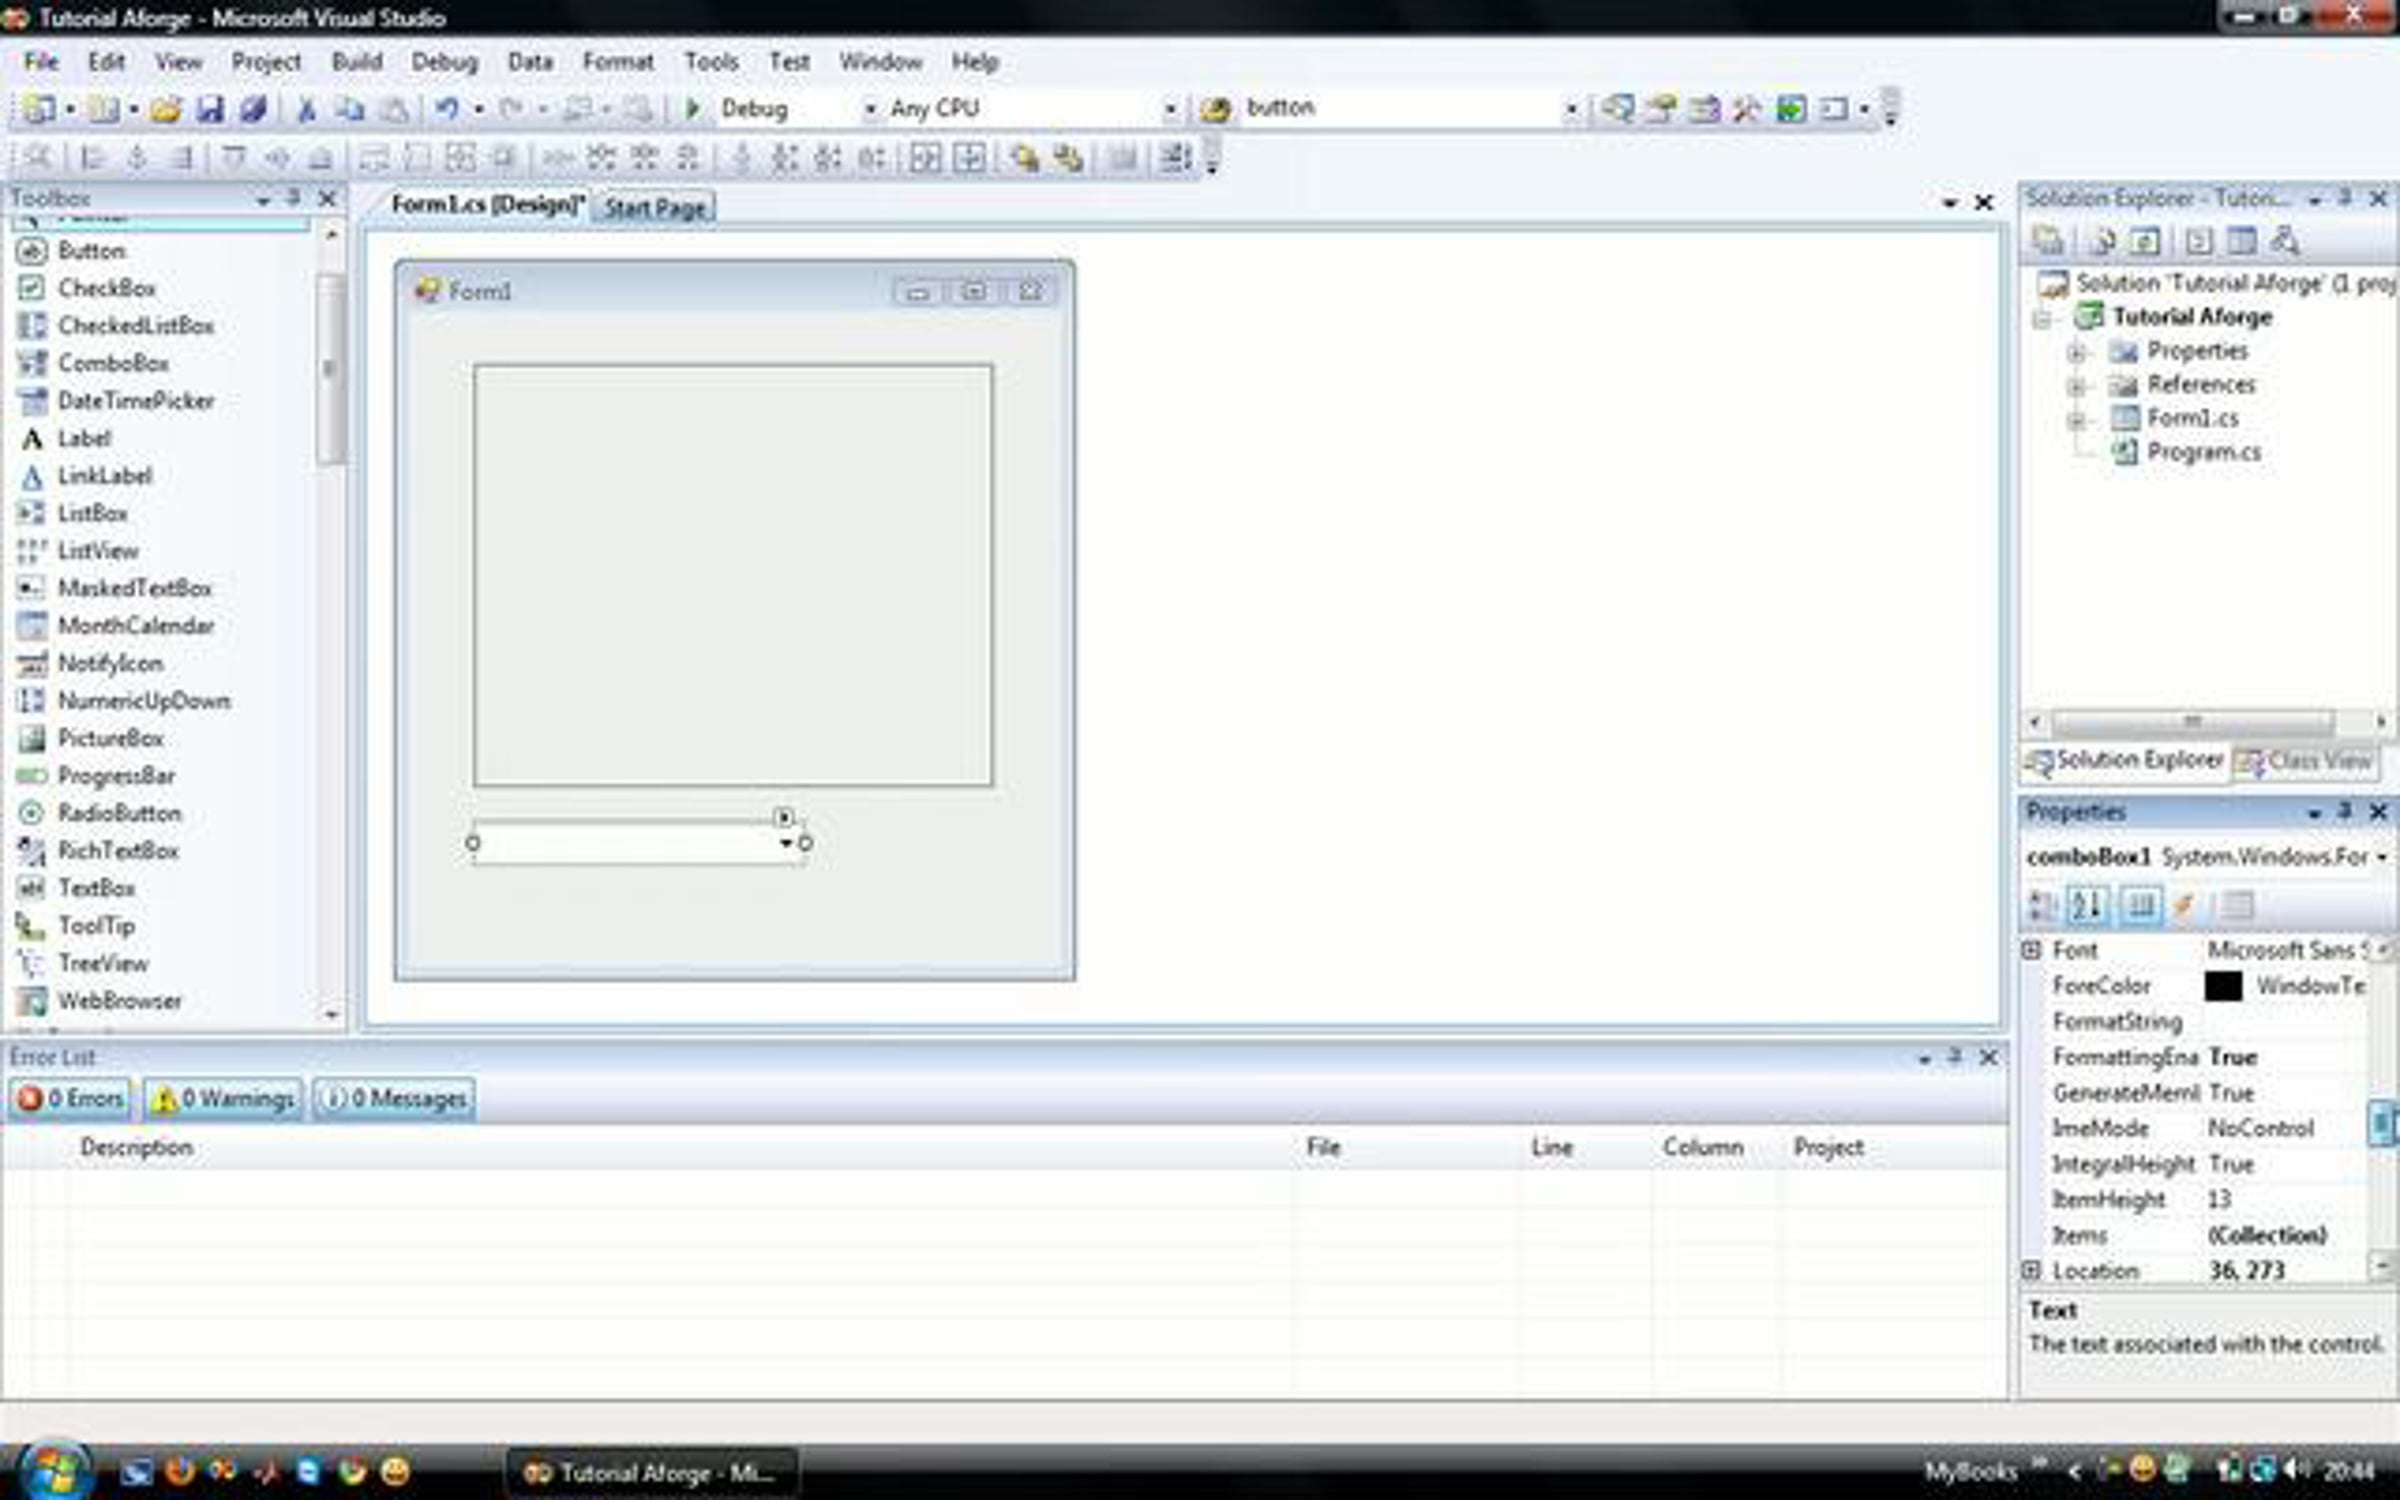The height and width of the screenshot is (1500, 2400).
Task: Click the Alphabetical sort icon in Properties
Action: click(2087, 906)
